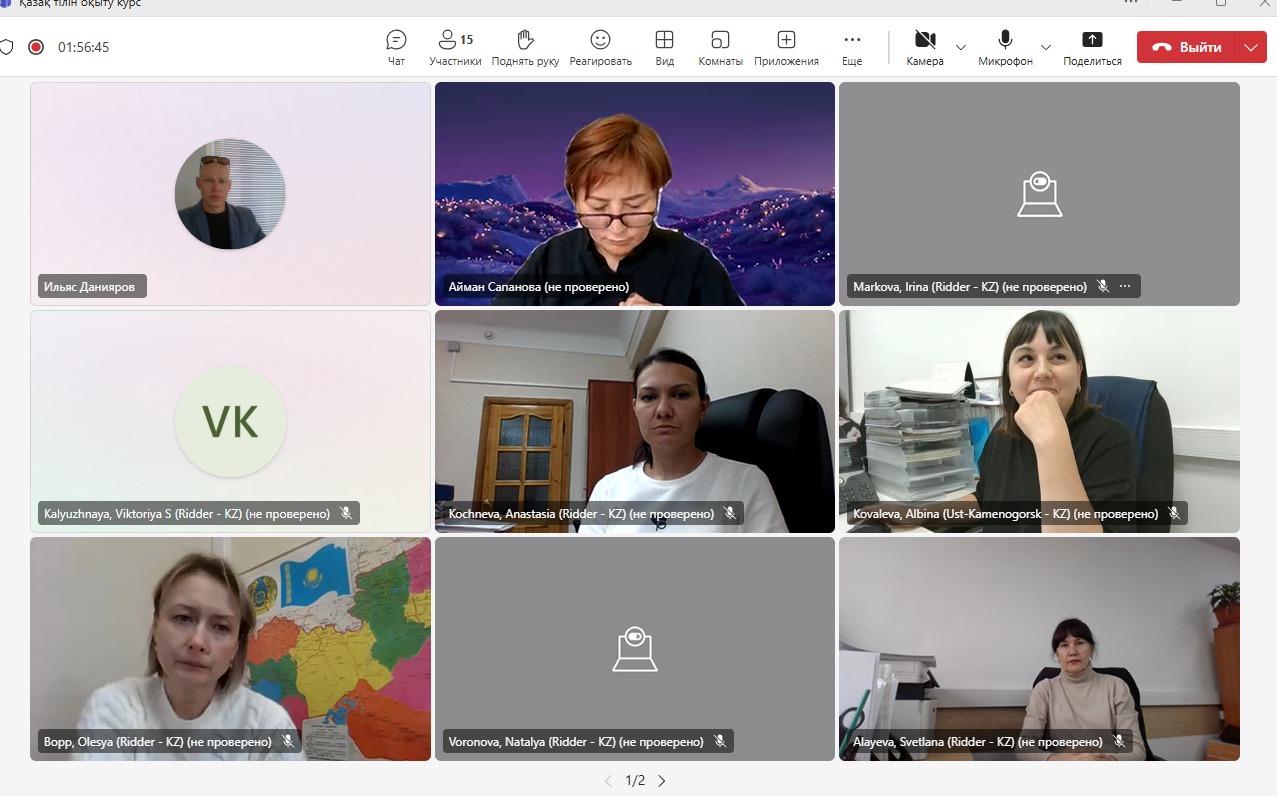
Task: Open the Реагировать reactions menu
Action: coord(600,47)
